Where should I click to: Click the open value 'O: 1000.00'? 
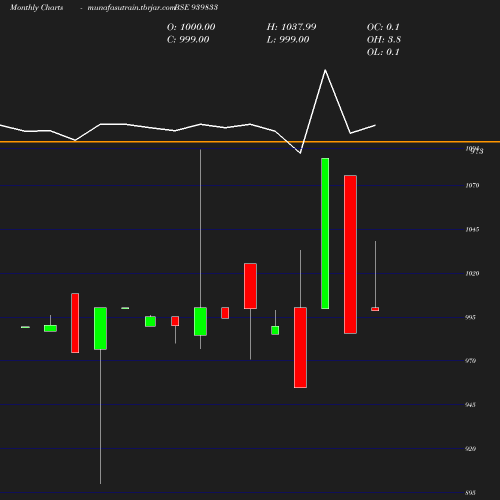191,27
